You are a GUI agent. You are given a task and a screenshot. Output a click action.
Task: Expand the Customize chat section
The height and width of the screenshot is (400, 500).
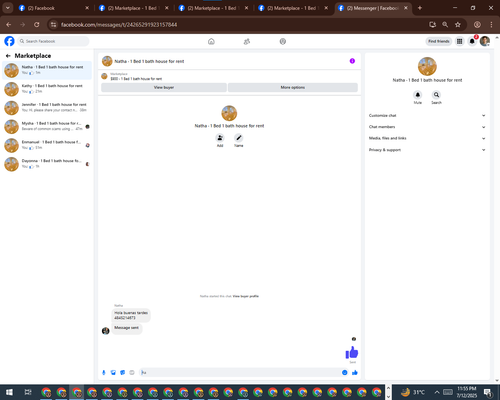(x=427, y=115)
